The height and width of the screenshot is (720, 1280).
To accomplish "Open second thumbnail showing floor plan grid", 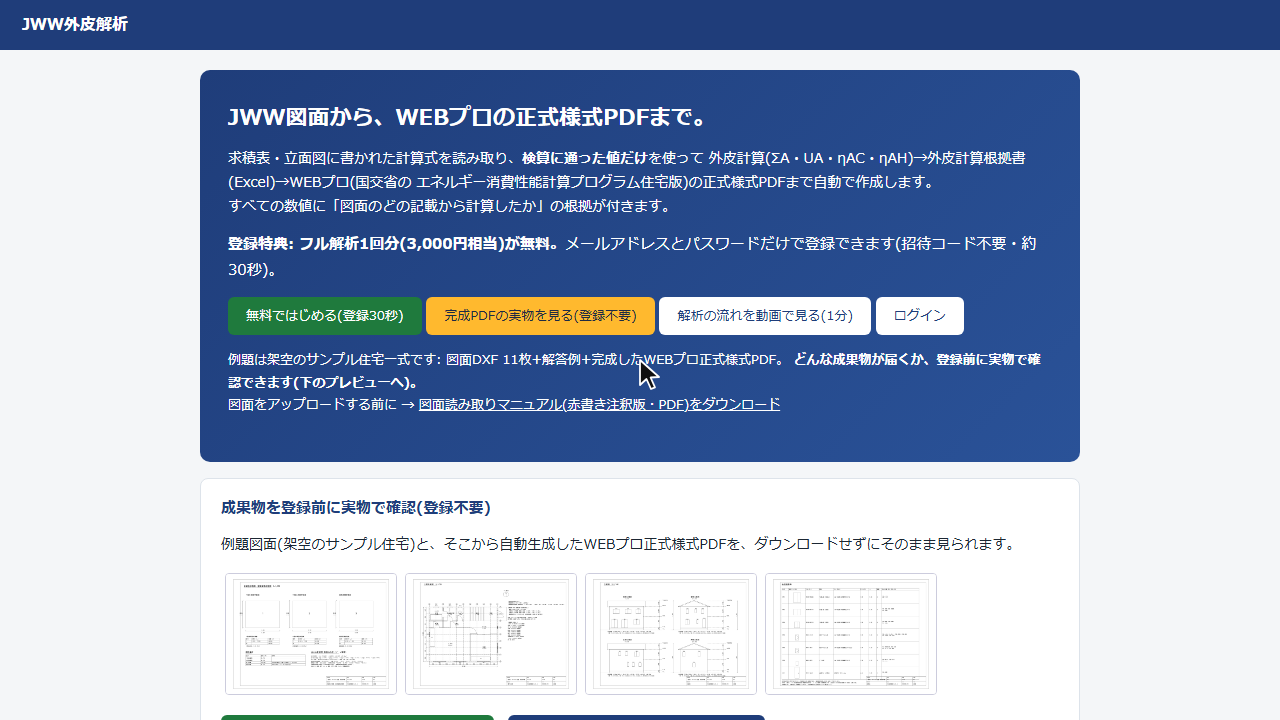I will (x=491, y=634).
